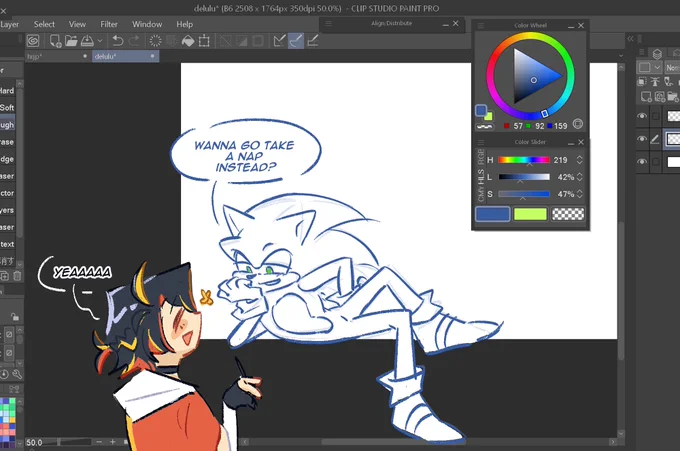Hide the selected middle layer eye icon
This screenshot has height=451, width=680.
click(x=642, y=139)
